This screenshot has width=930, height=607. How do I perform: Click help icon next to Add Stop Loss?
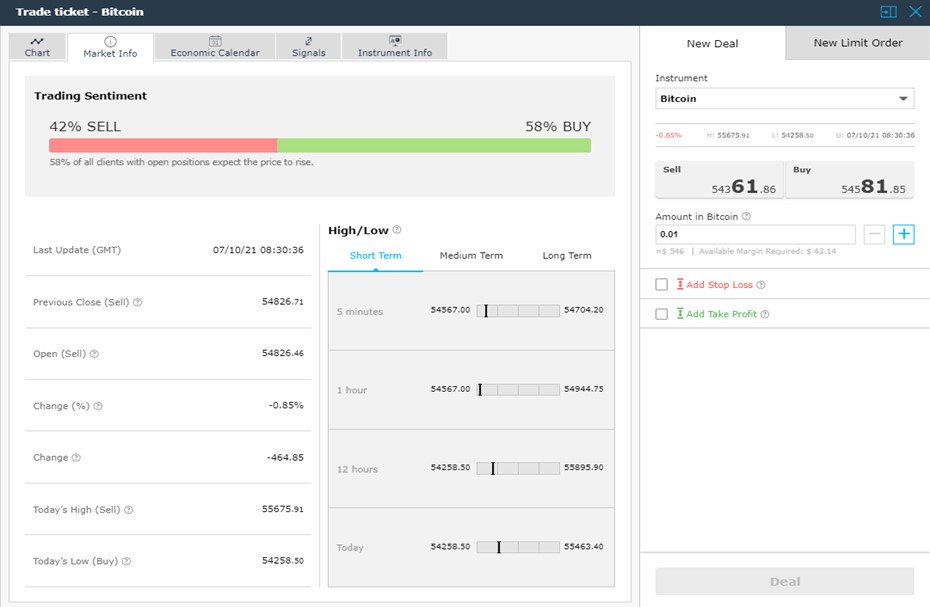pos(761,285)
